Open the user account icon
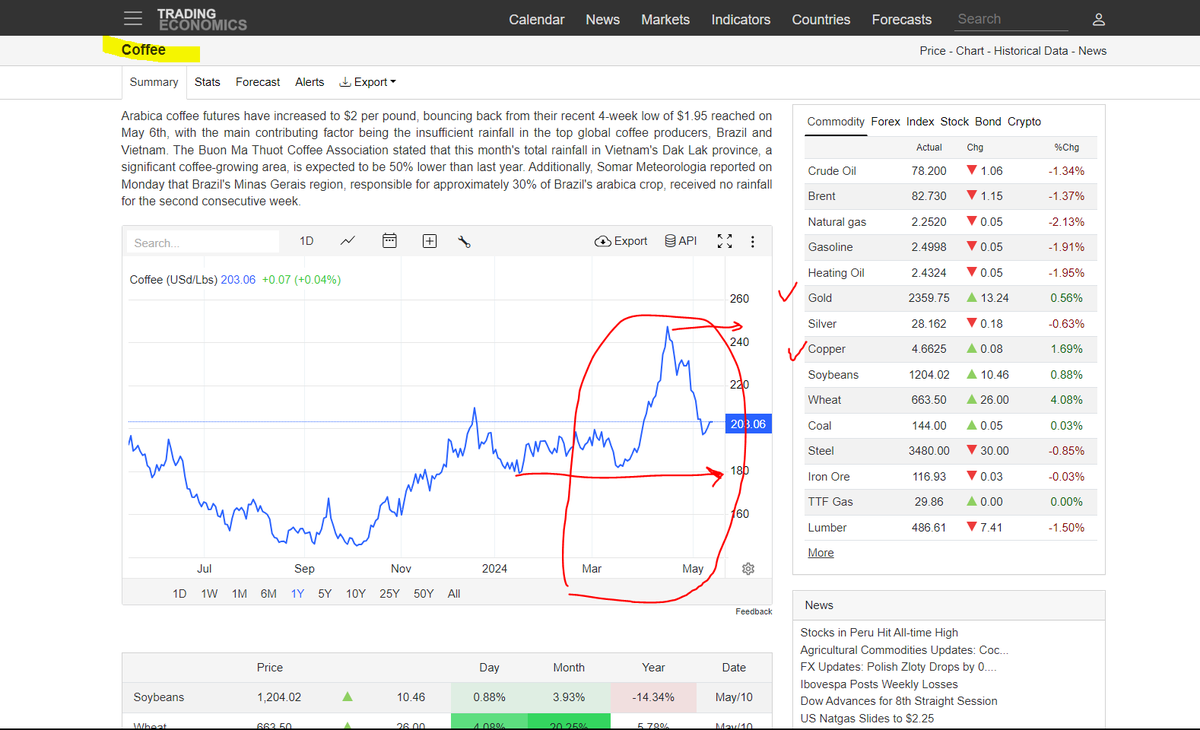The width and height of the screenshot is (1200, 730). click(x=1099, y=19)
